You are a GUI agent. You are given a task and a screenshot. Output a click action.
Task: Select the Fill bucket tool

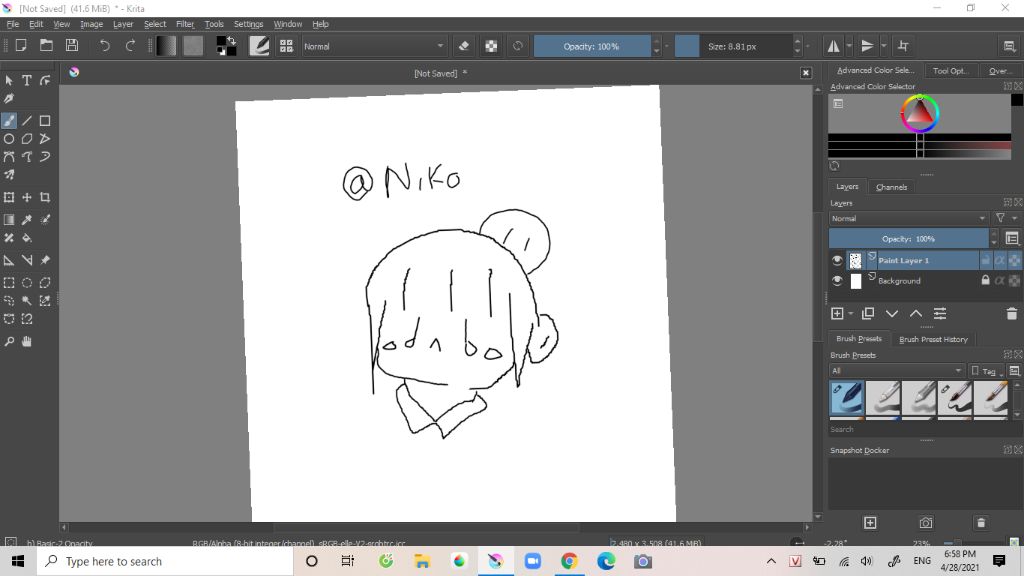point(27,238)
